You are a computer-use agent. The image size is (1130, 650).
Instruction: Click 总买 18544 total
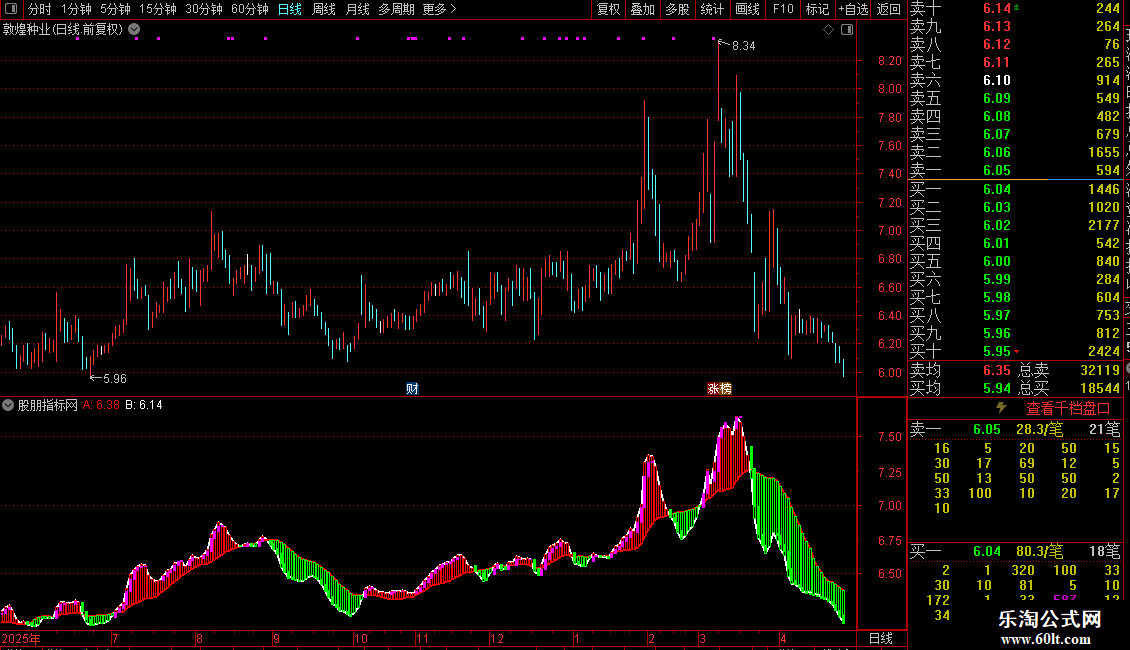(x=1069, y=388)
